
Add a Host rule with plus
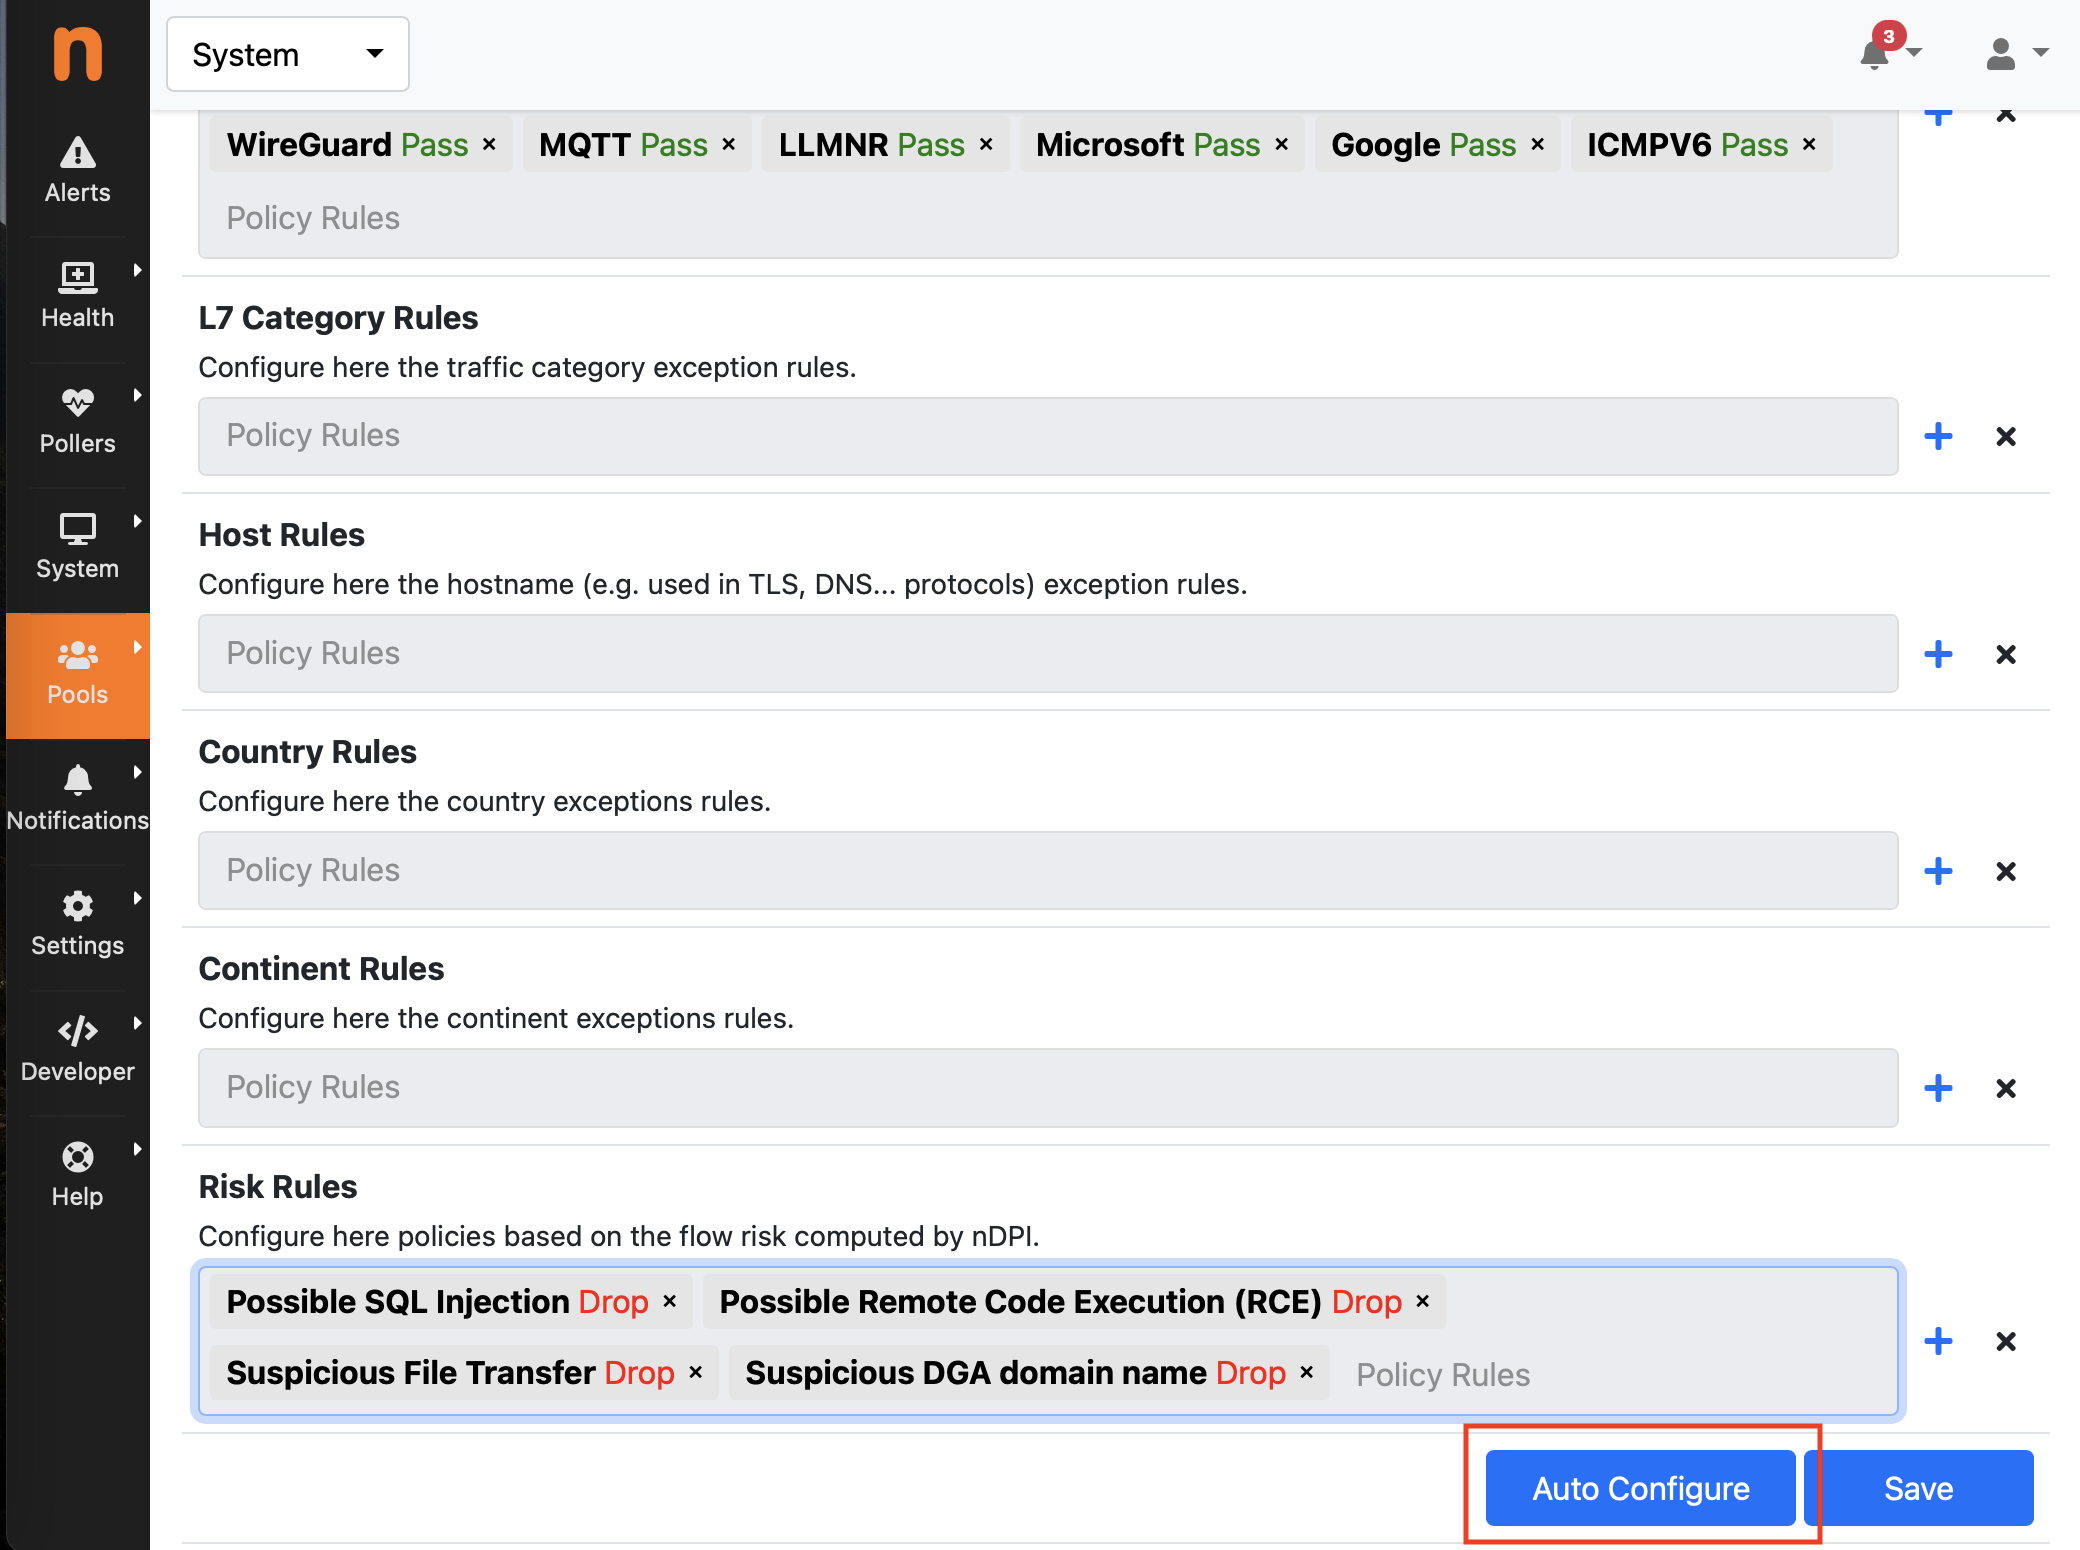pos(1938,654)
